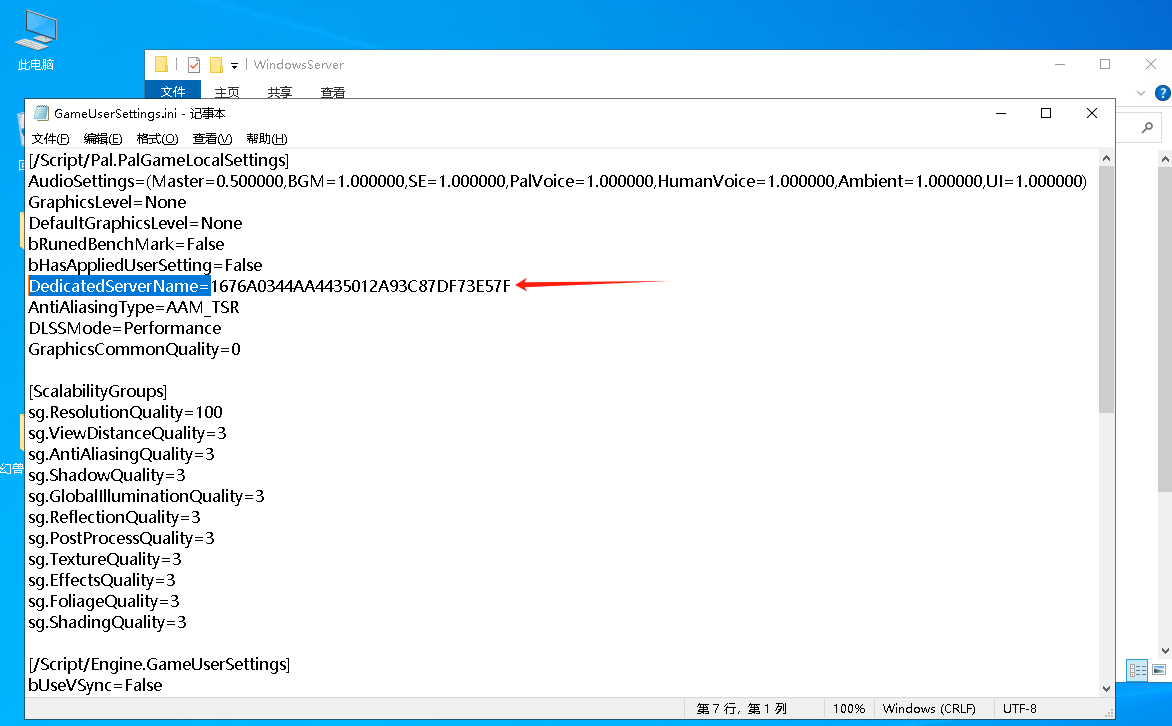This screenshot has height=726, width=1172.
Task: Click the Notepad scrollbar down arrow
Action: (x=1106, y=687)
